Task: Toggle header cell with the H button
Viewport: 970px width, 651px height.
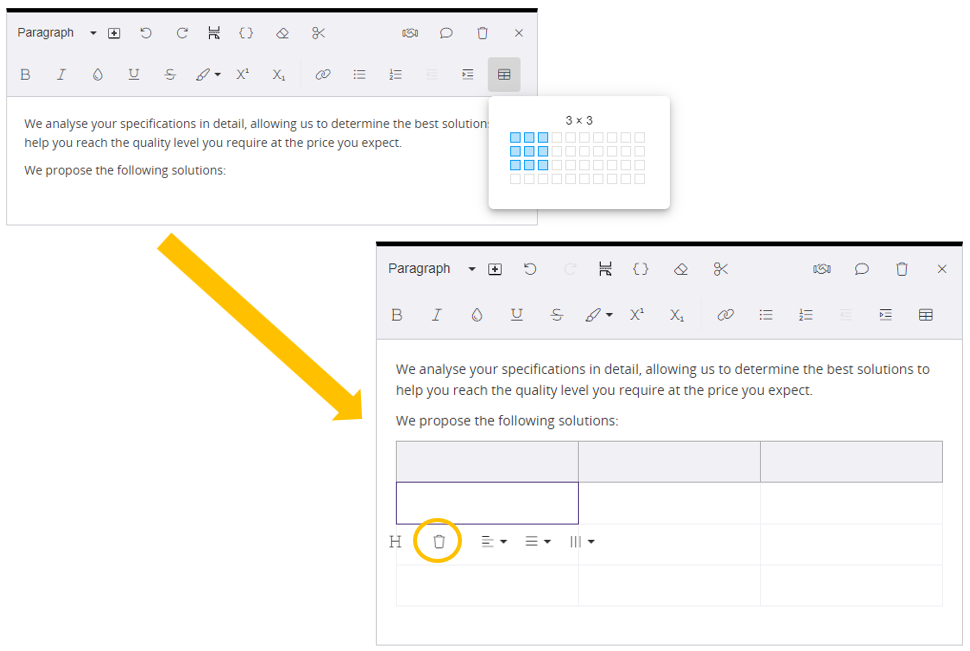Action: pos(395,541)
